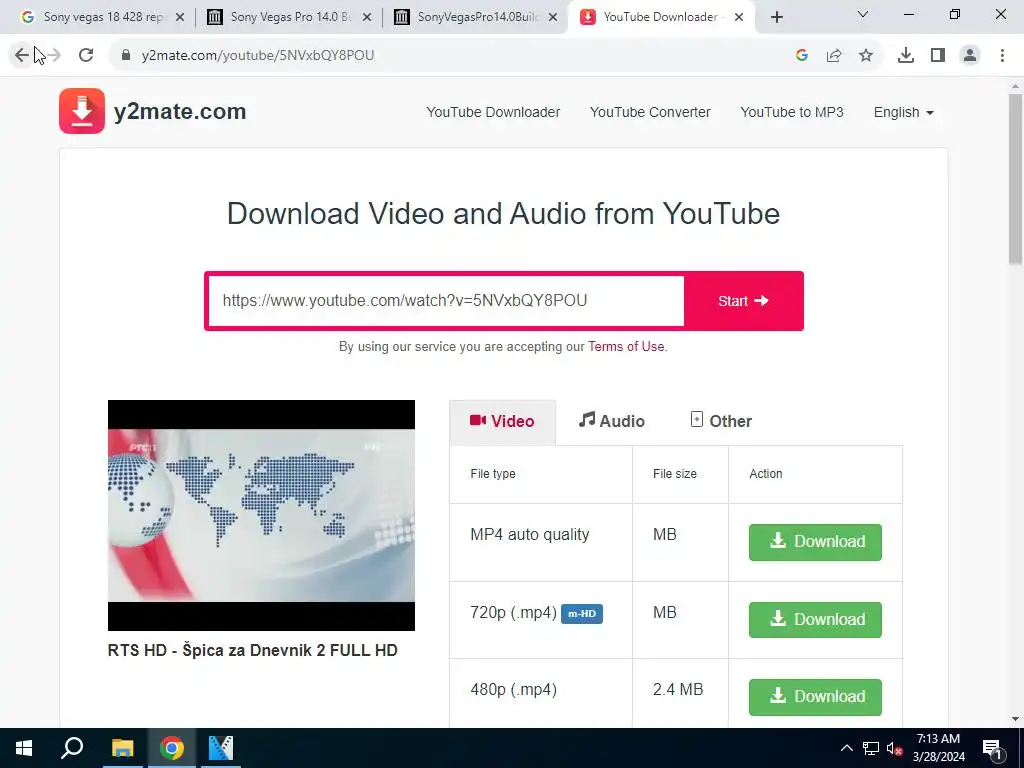
Task: Go back using browser back arrow
Action: coord(22,56)
